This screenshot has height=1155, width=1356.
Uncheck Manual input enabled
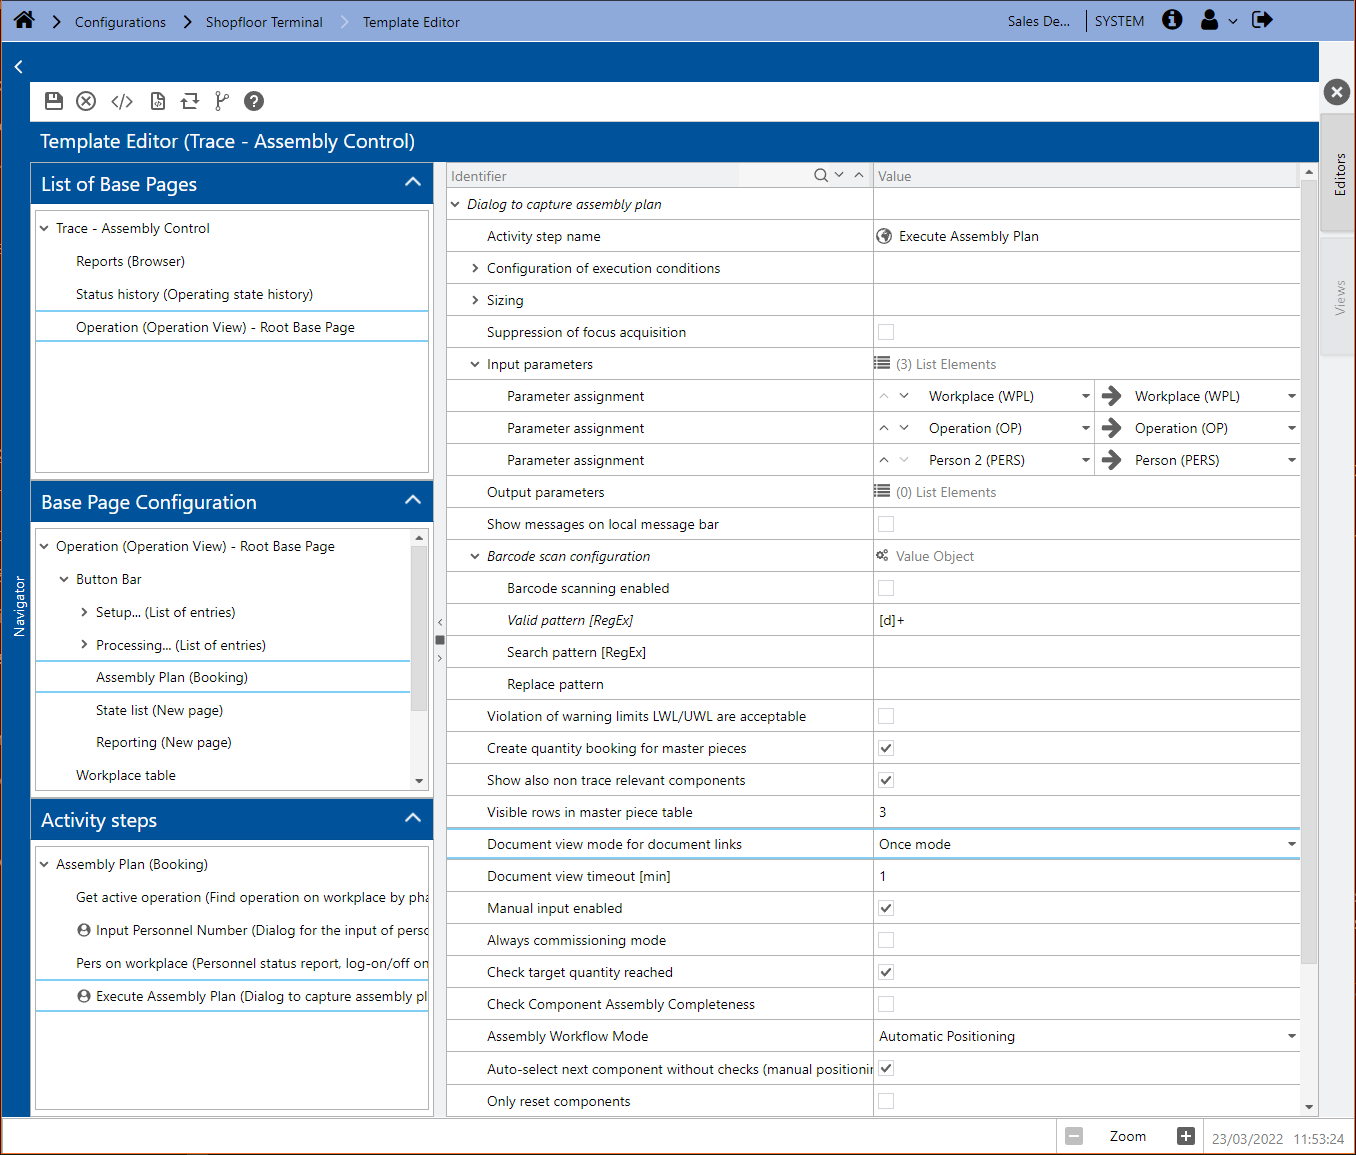coord(886,908)
